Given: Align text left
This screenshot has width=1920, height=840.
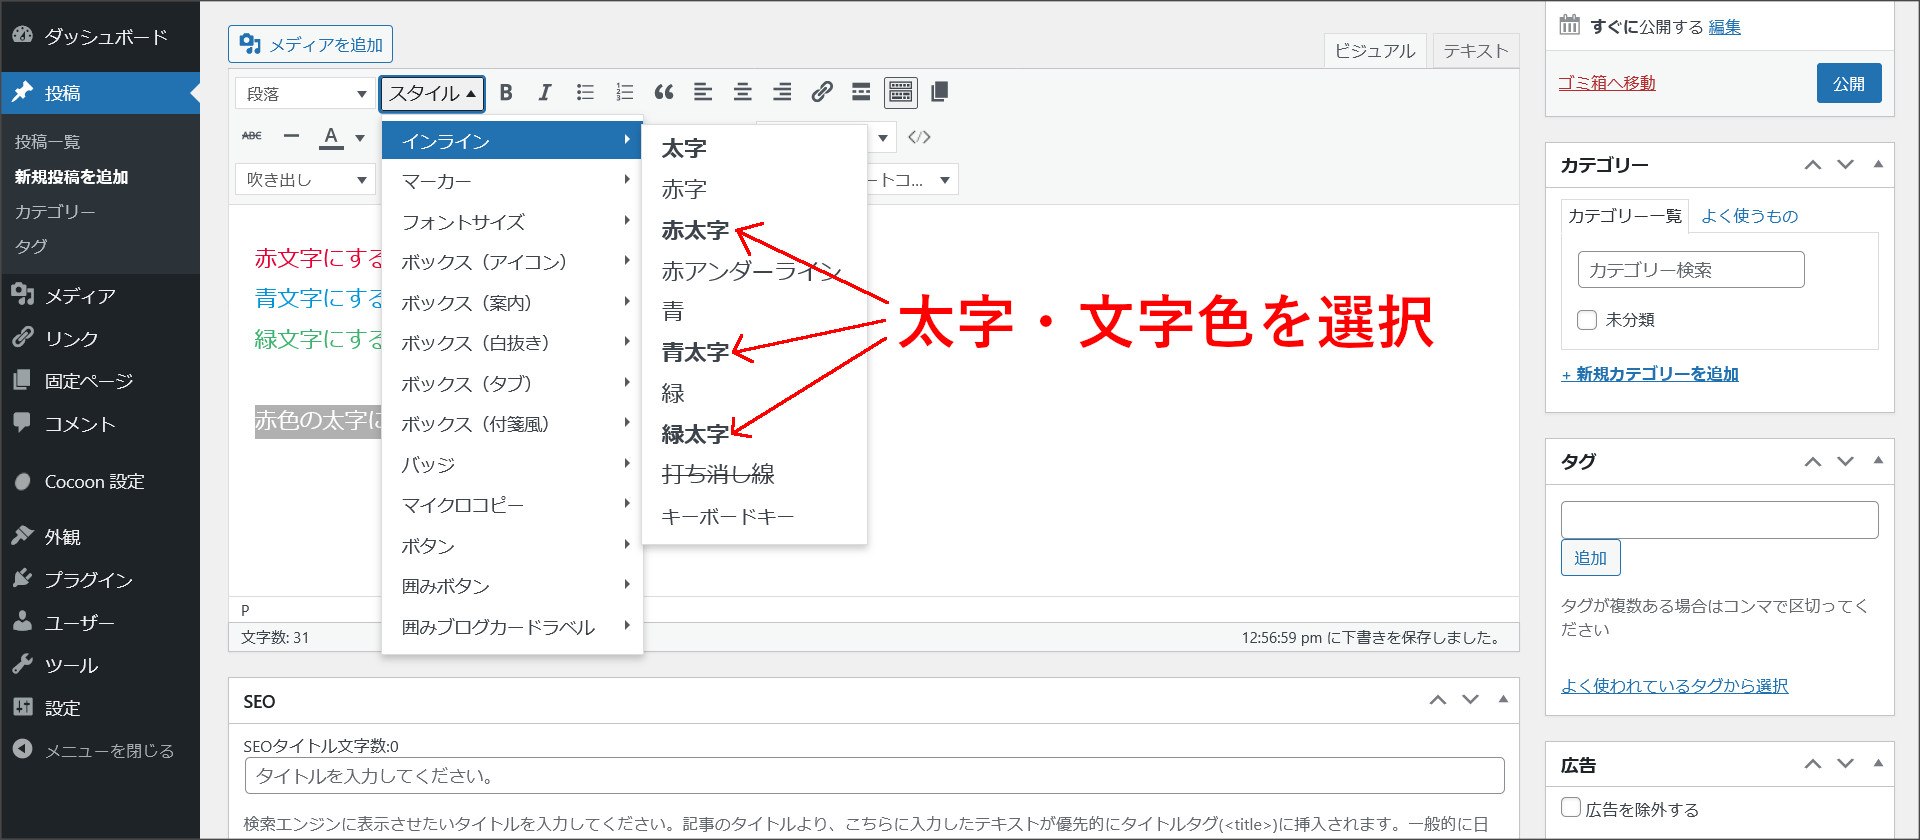Looking at the screenshot, I should [x=703, y=93].
